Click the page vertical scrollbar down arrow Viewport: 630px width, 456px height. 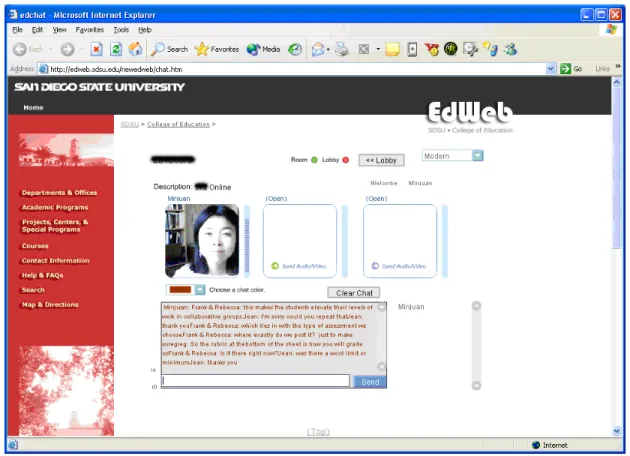(616, 431)
